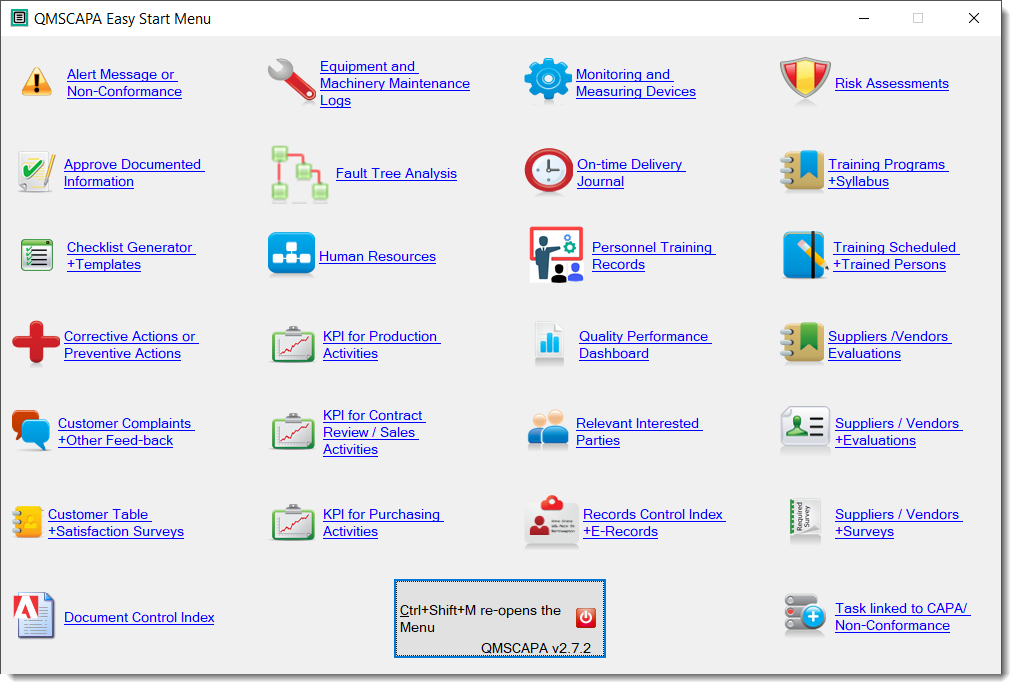Click the red cross icon for Corrective Actions
Screen dimensions: 1017x689
point(36,343)
